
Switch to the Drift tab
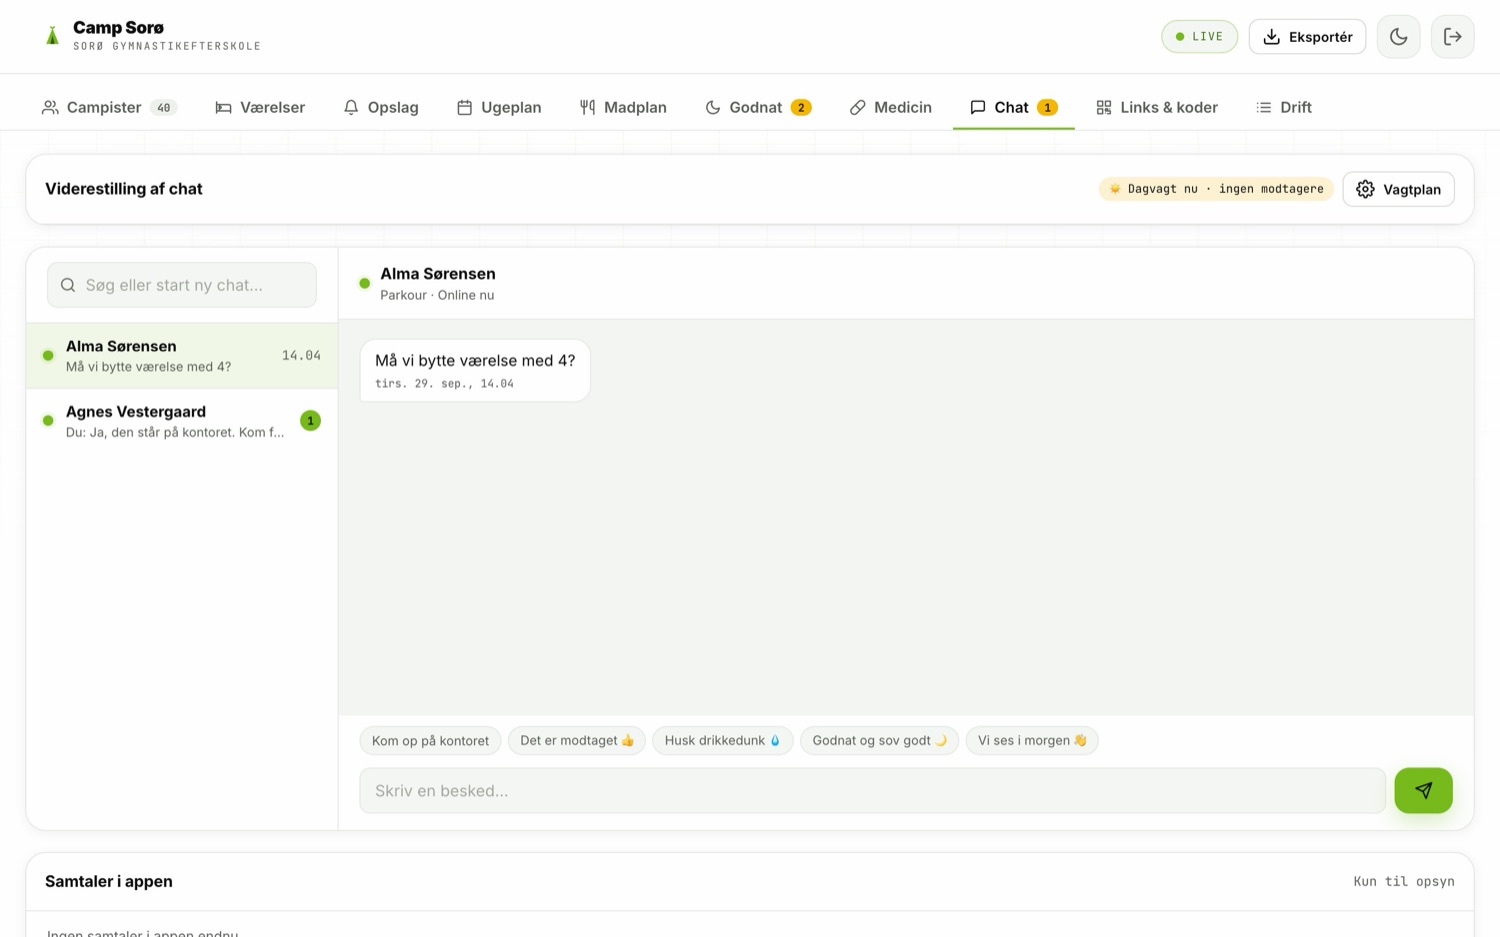pos(1284,107)
